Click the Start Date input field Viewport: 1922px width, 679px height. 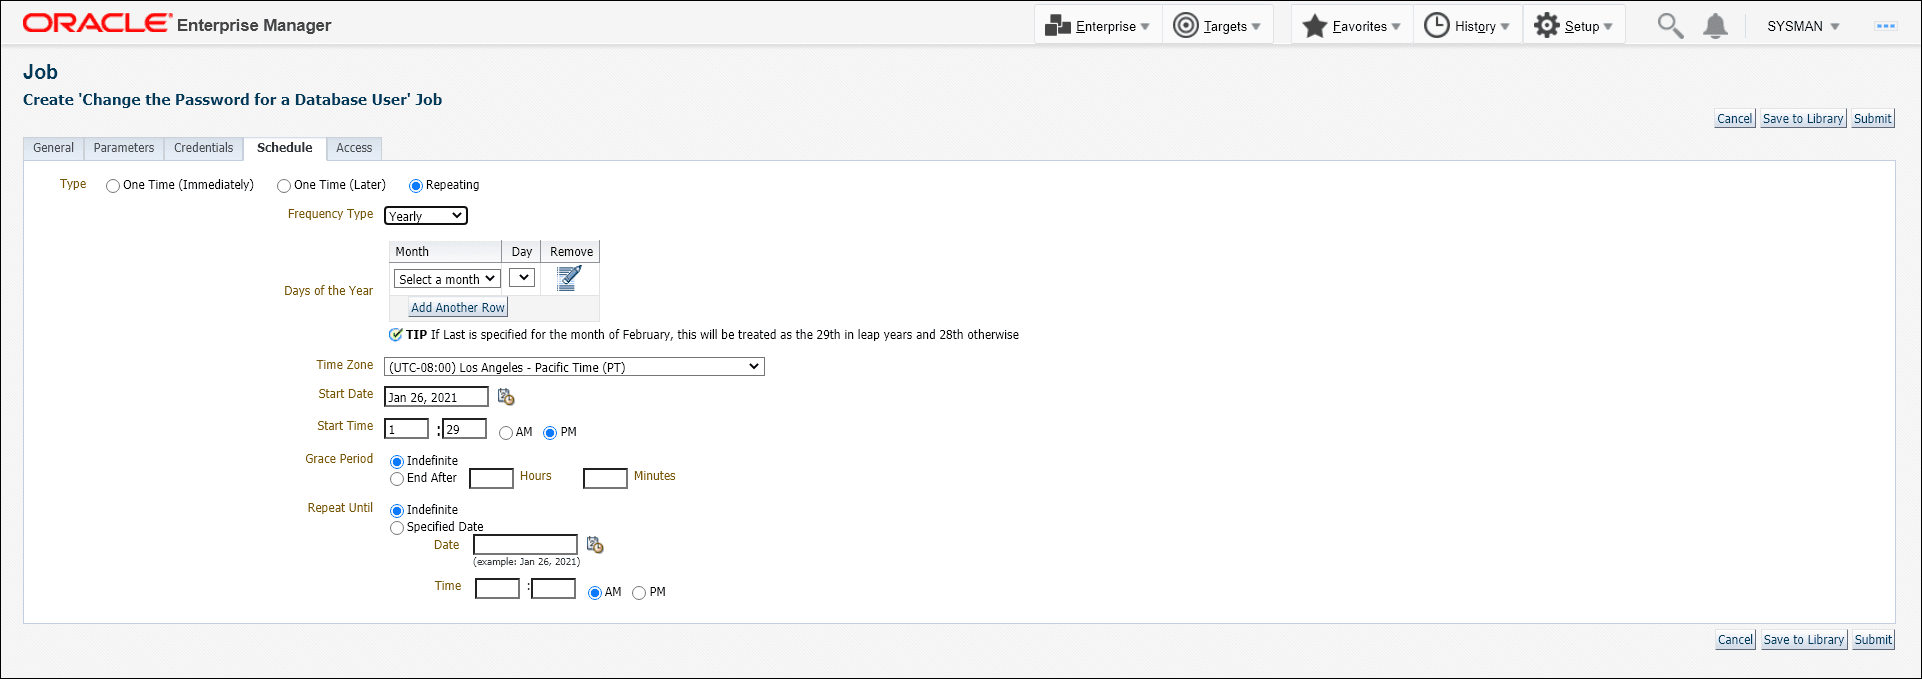click(x=436, y=397)
